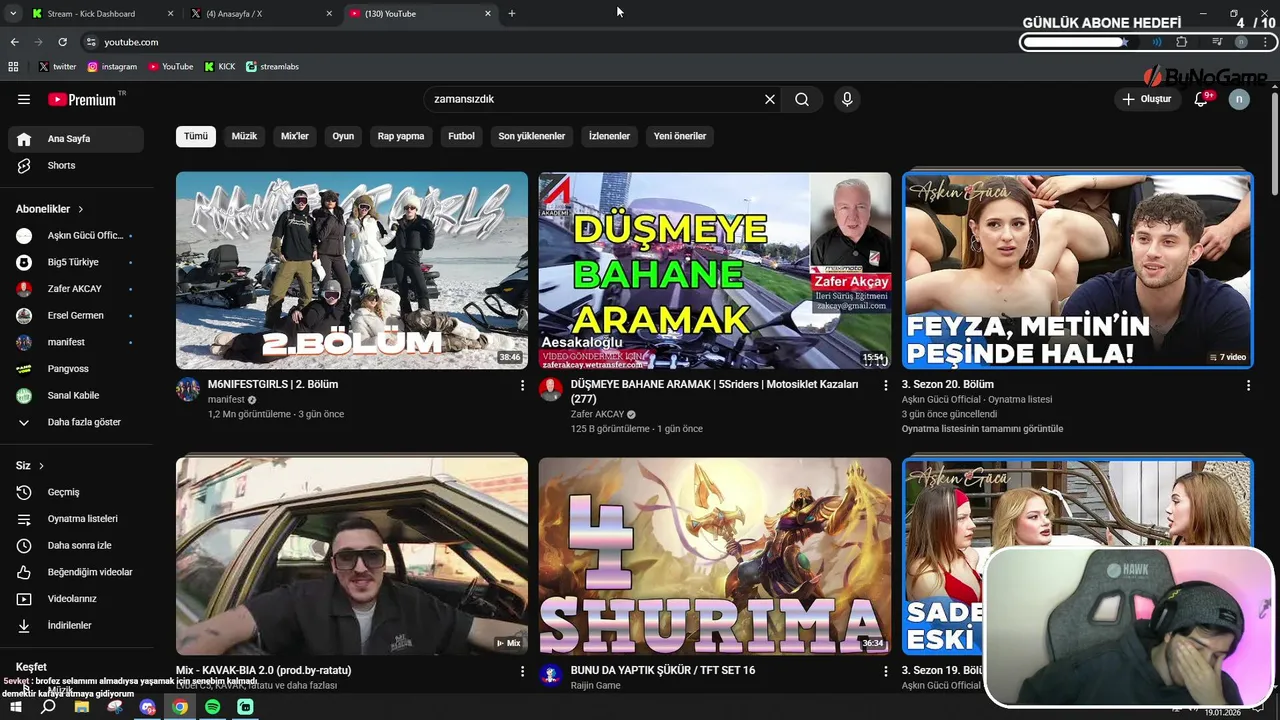Open File Explorer from the taskbar

[82, 707]
